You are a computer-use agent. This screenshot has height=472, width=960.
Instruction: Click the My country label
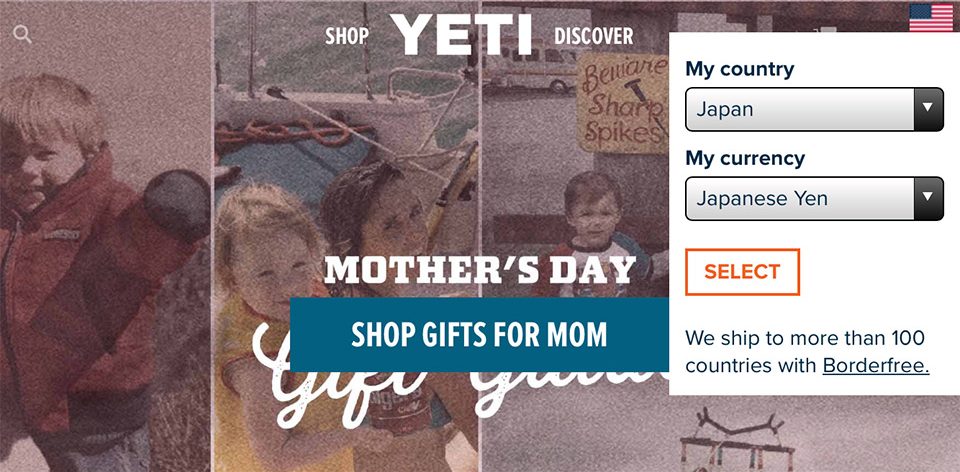[x=739, y=69]
